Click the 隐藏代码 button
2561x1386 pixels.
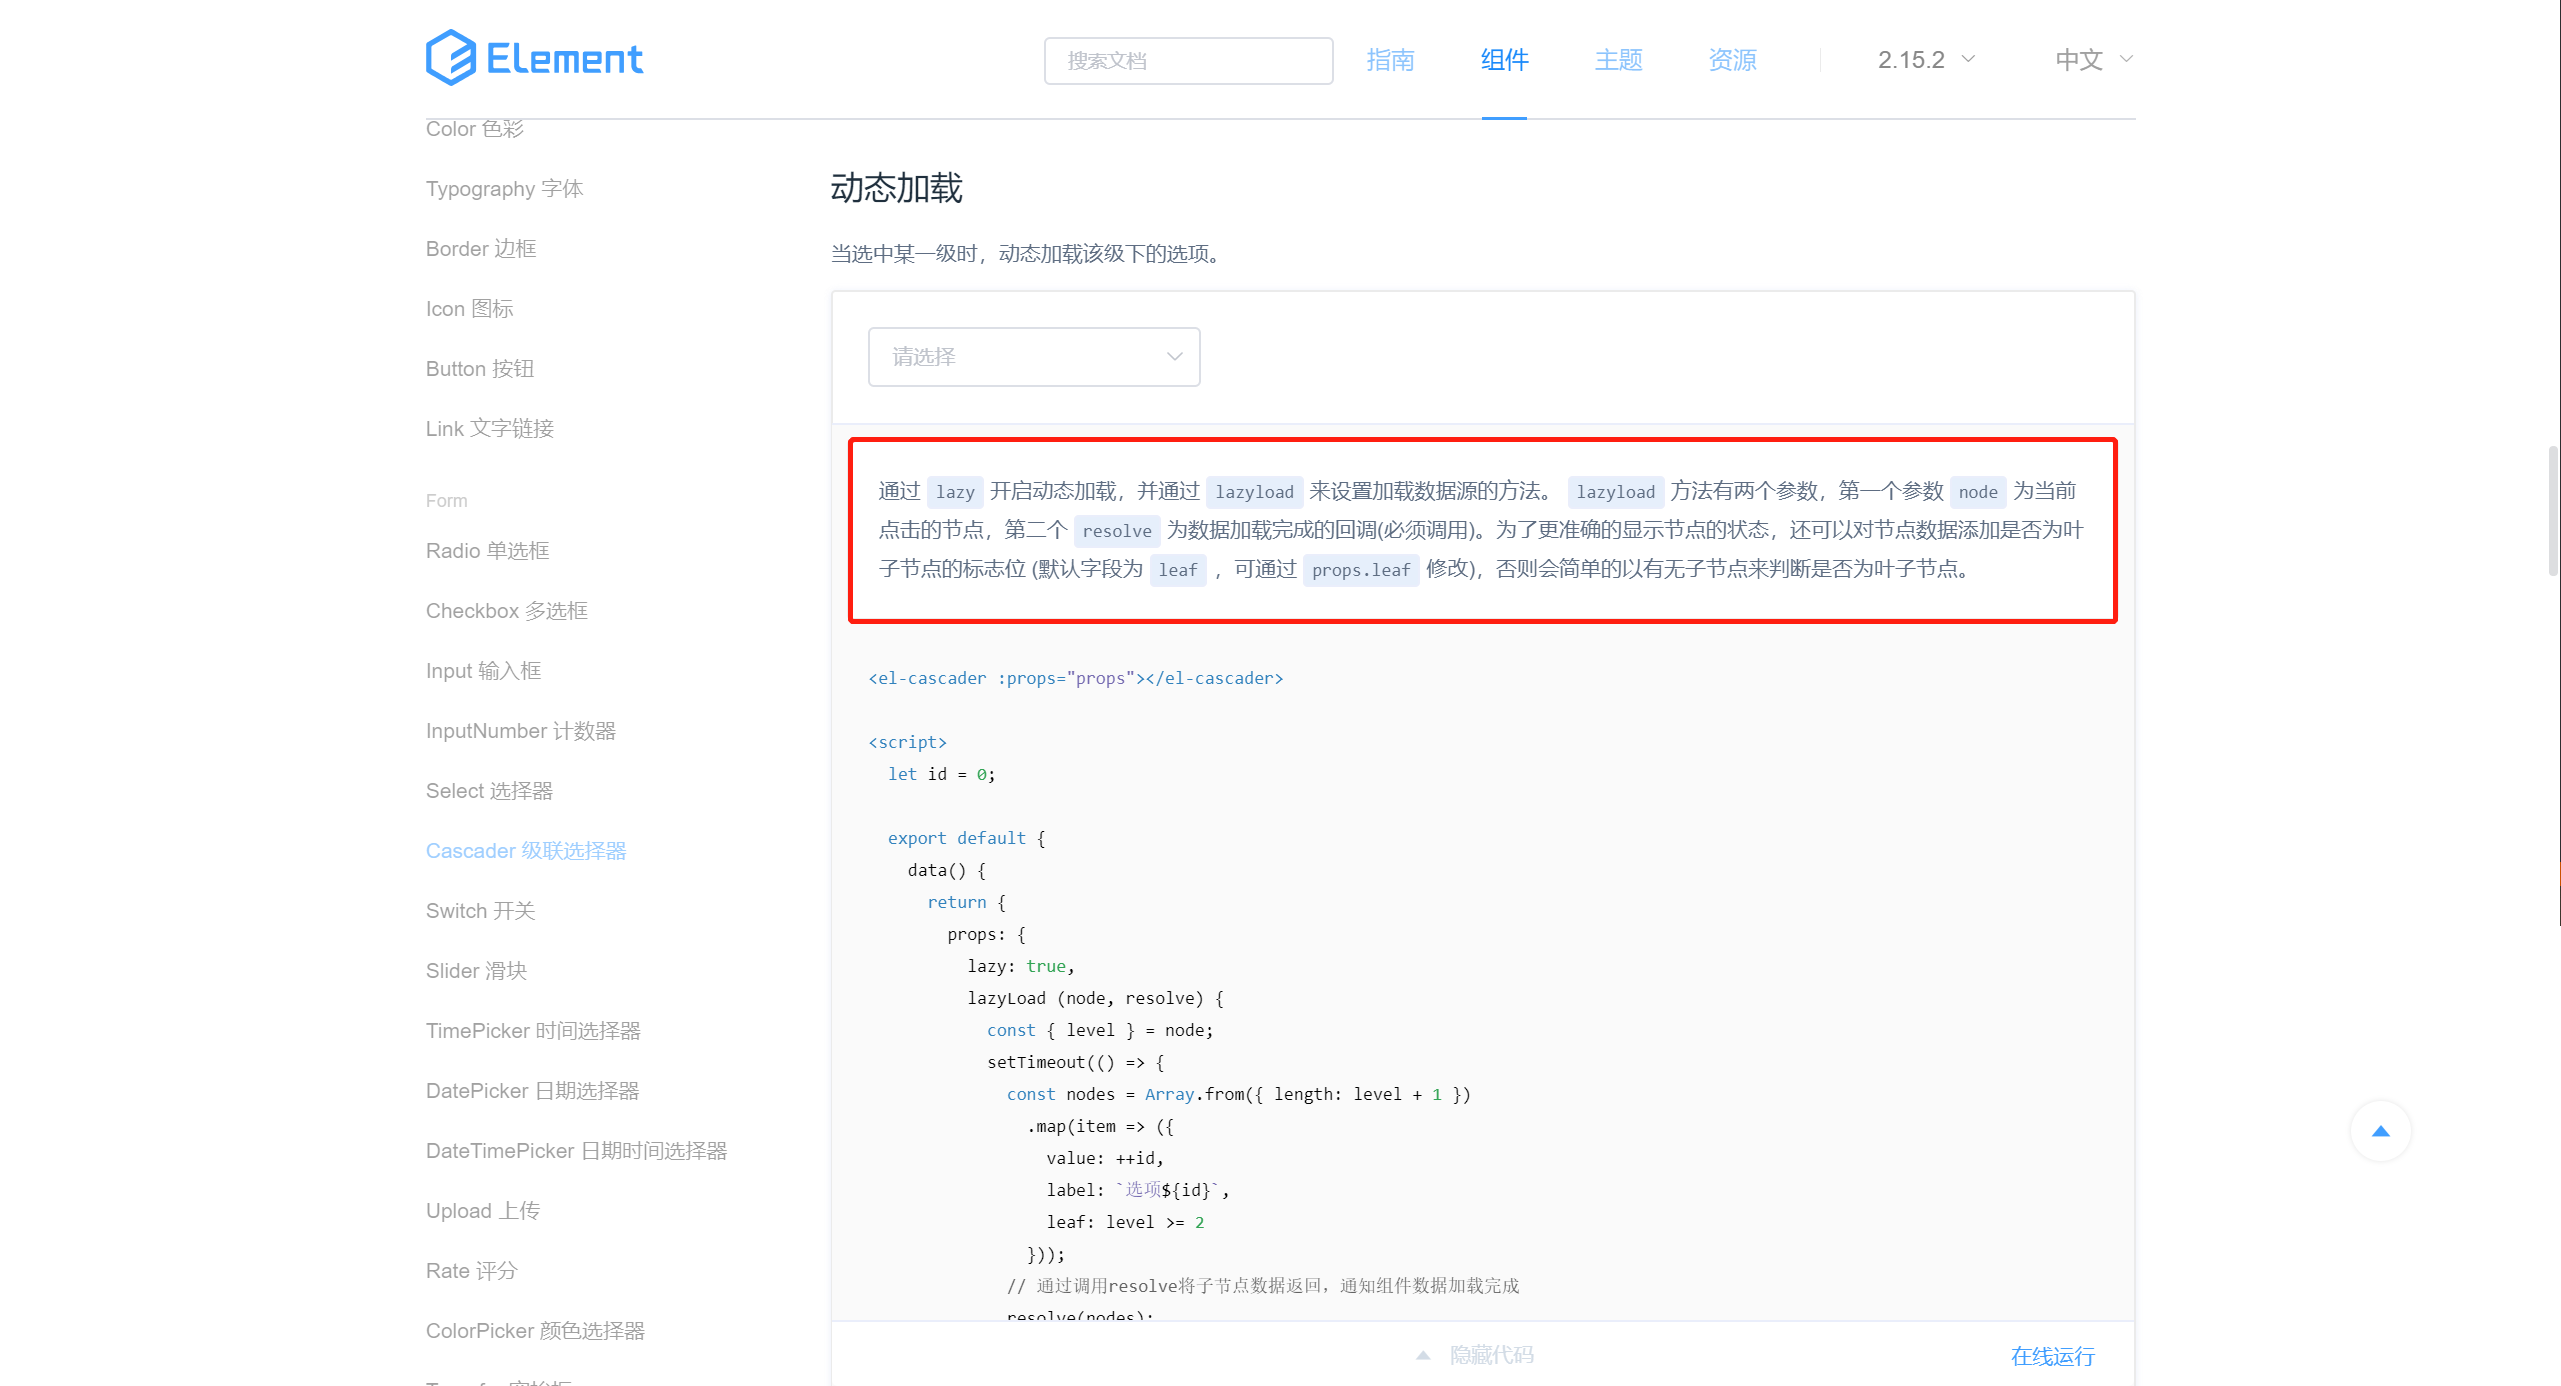[1490, 1354]
